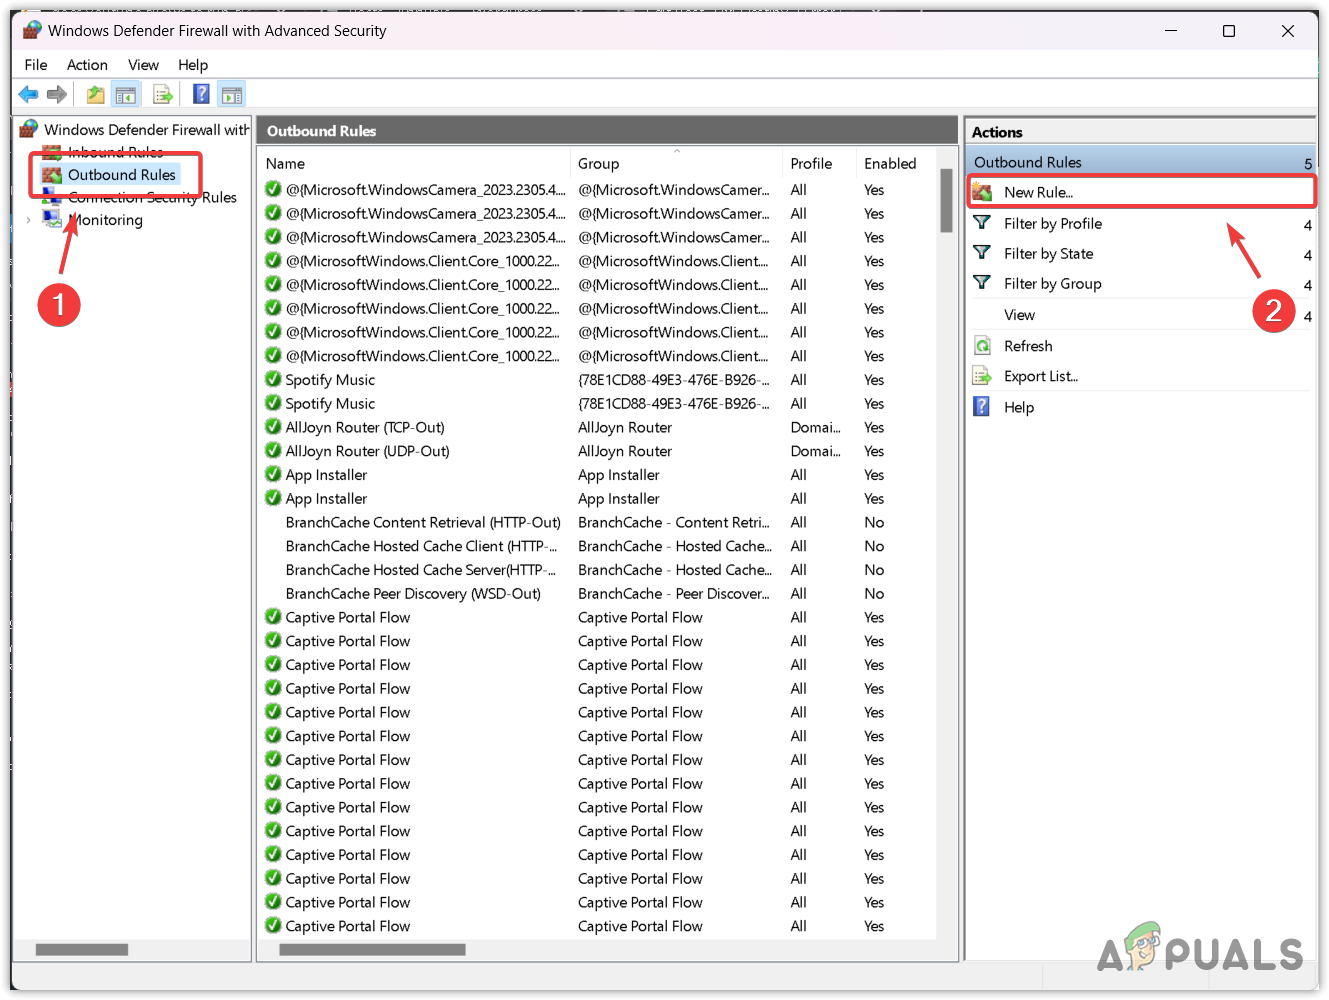1329x1000 pixels.
Task: Select BranchCache Hosted Cache Client rule
Action: click(421, 546)
